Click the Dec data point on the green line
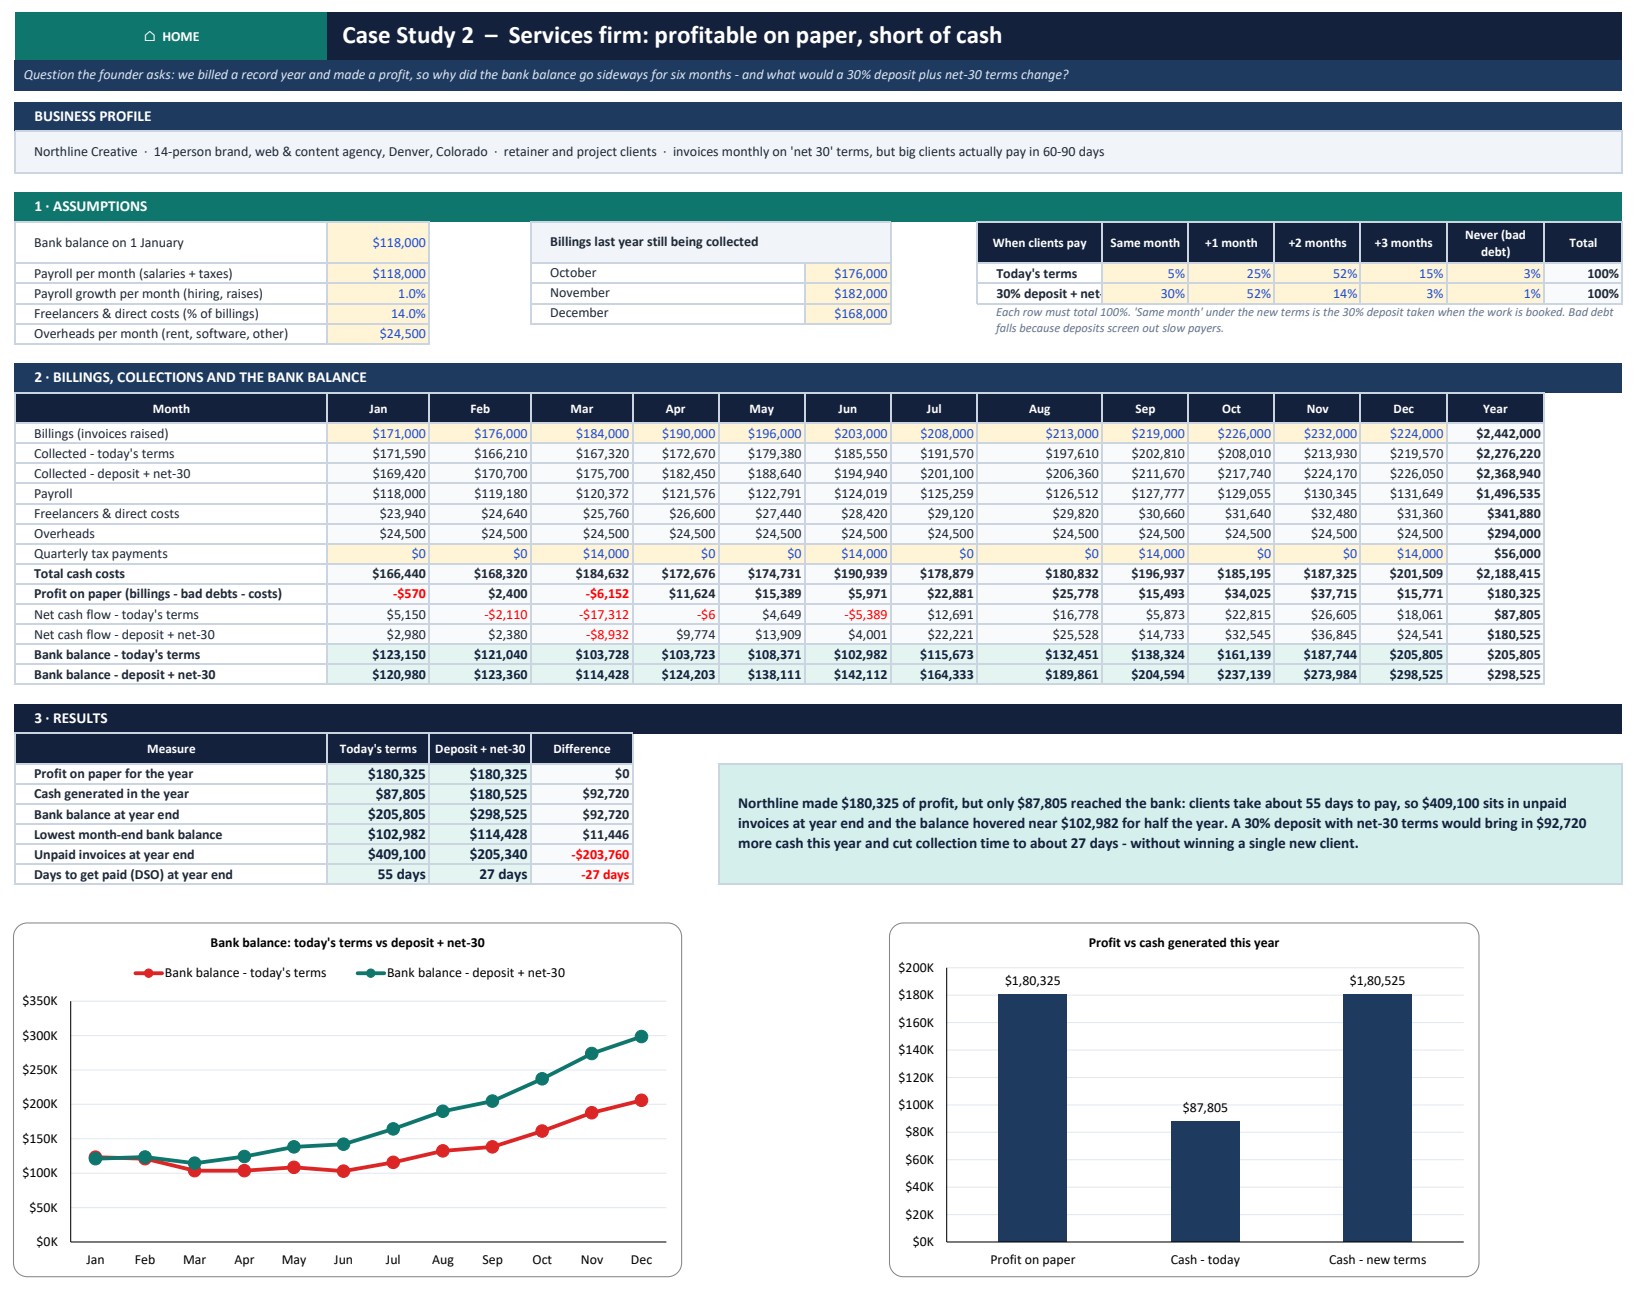Image resolution: width=1635 pixels, height=1290 pixels. (x=641, y=1037)
